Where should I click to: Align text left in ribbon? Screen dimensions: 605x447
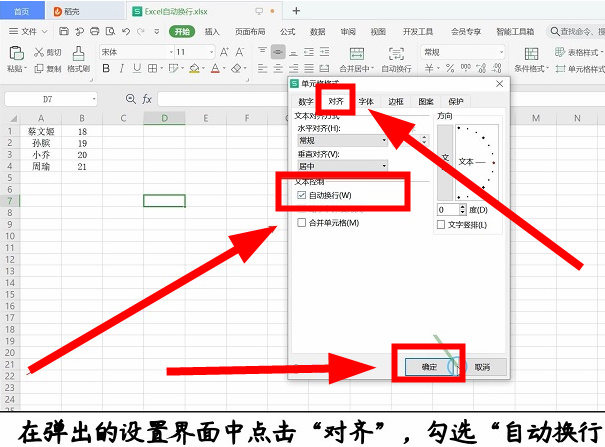click(x=262, y=68)
